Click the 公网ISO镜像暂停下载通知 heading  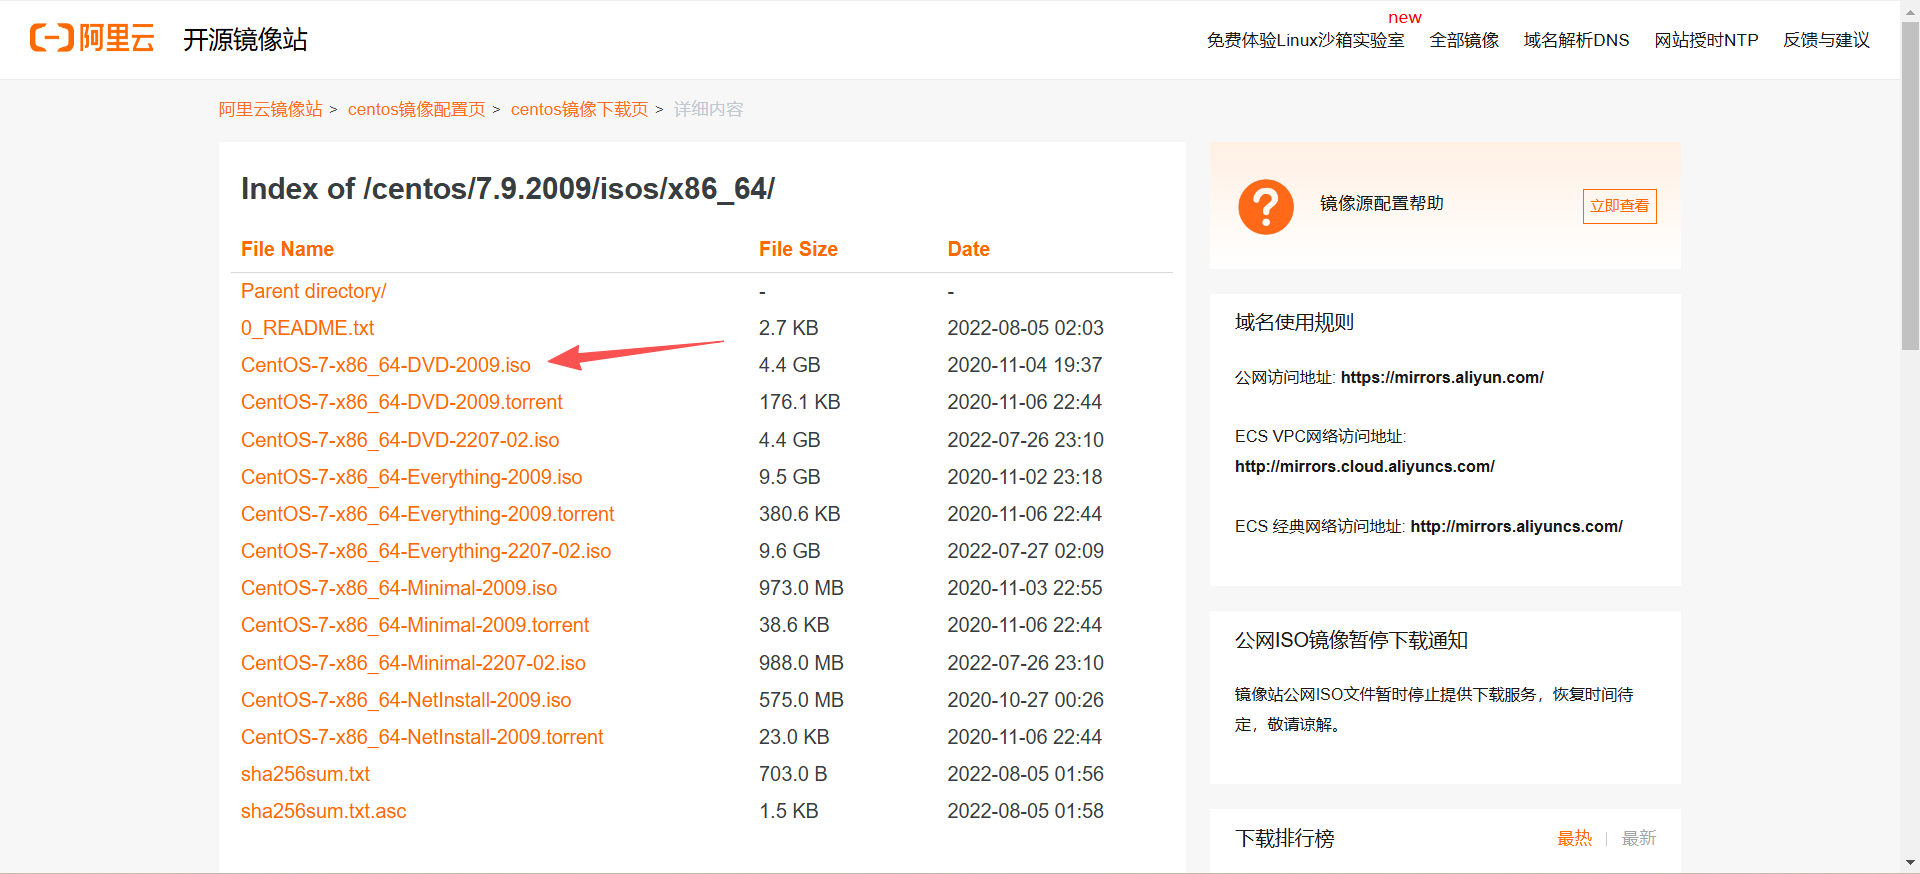pyautogui.click(x=1351, y=640)
